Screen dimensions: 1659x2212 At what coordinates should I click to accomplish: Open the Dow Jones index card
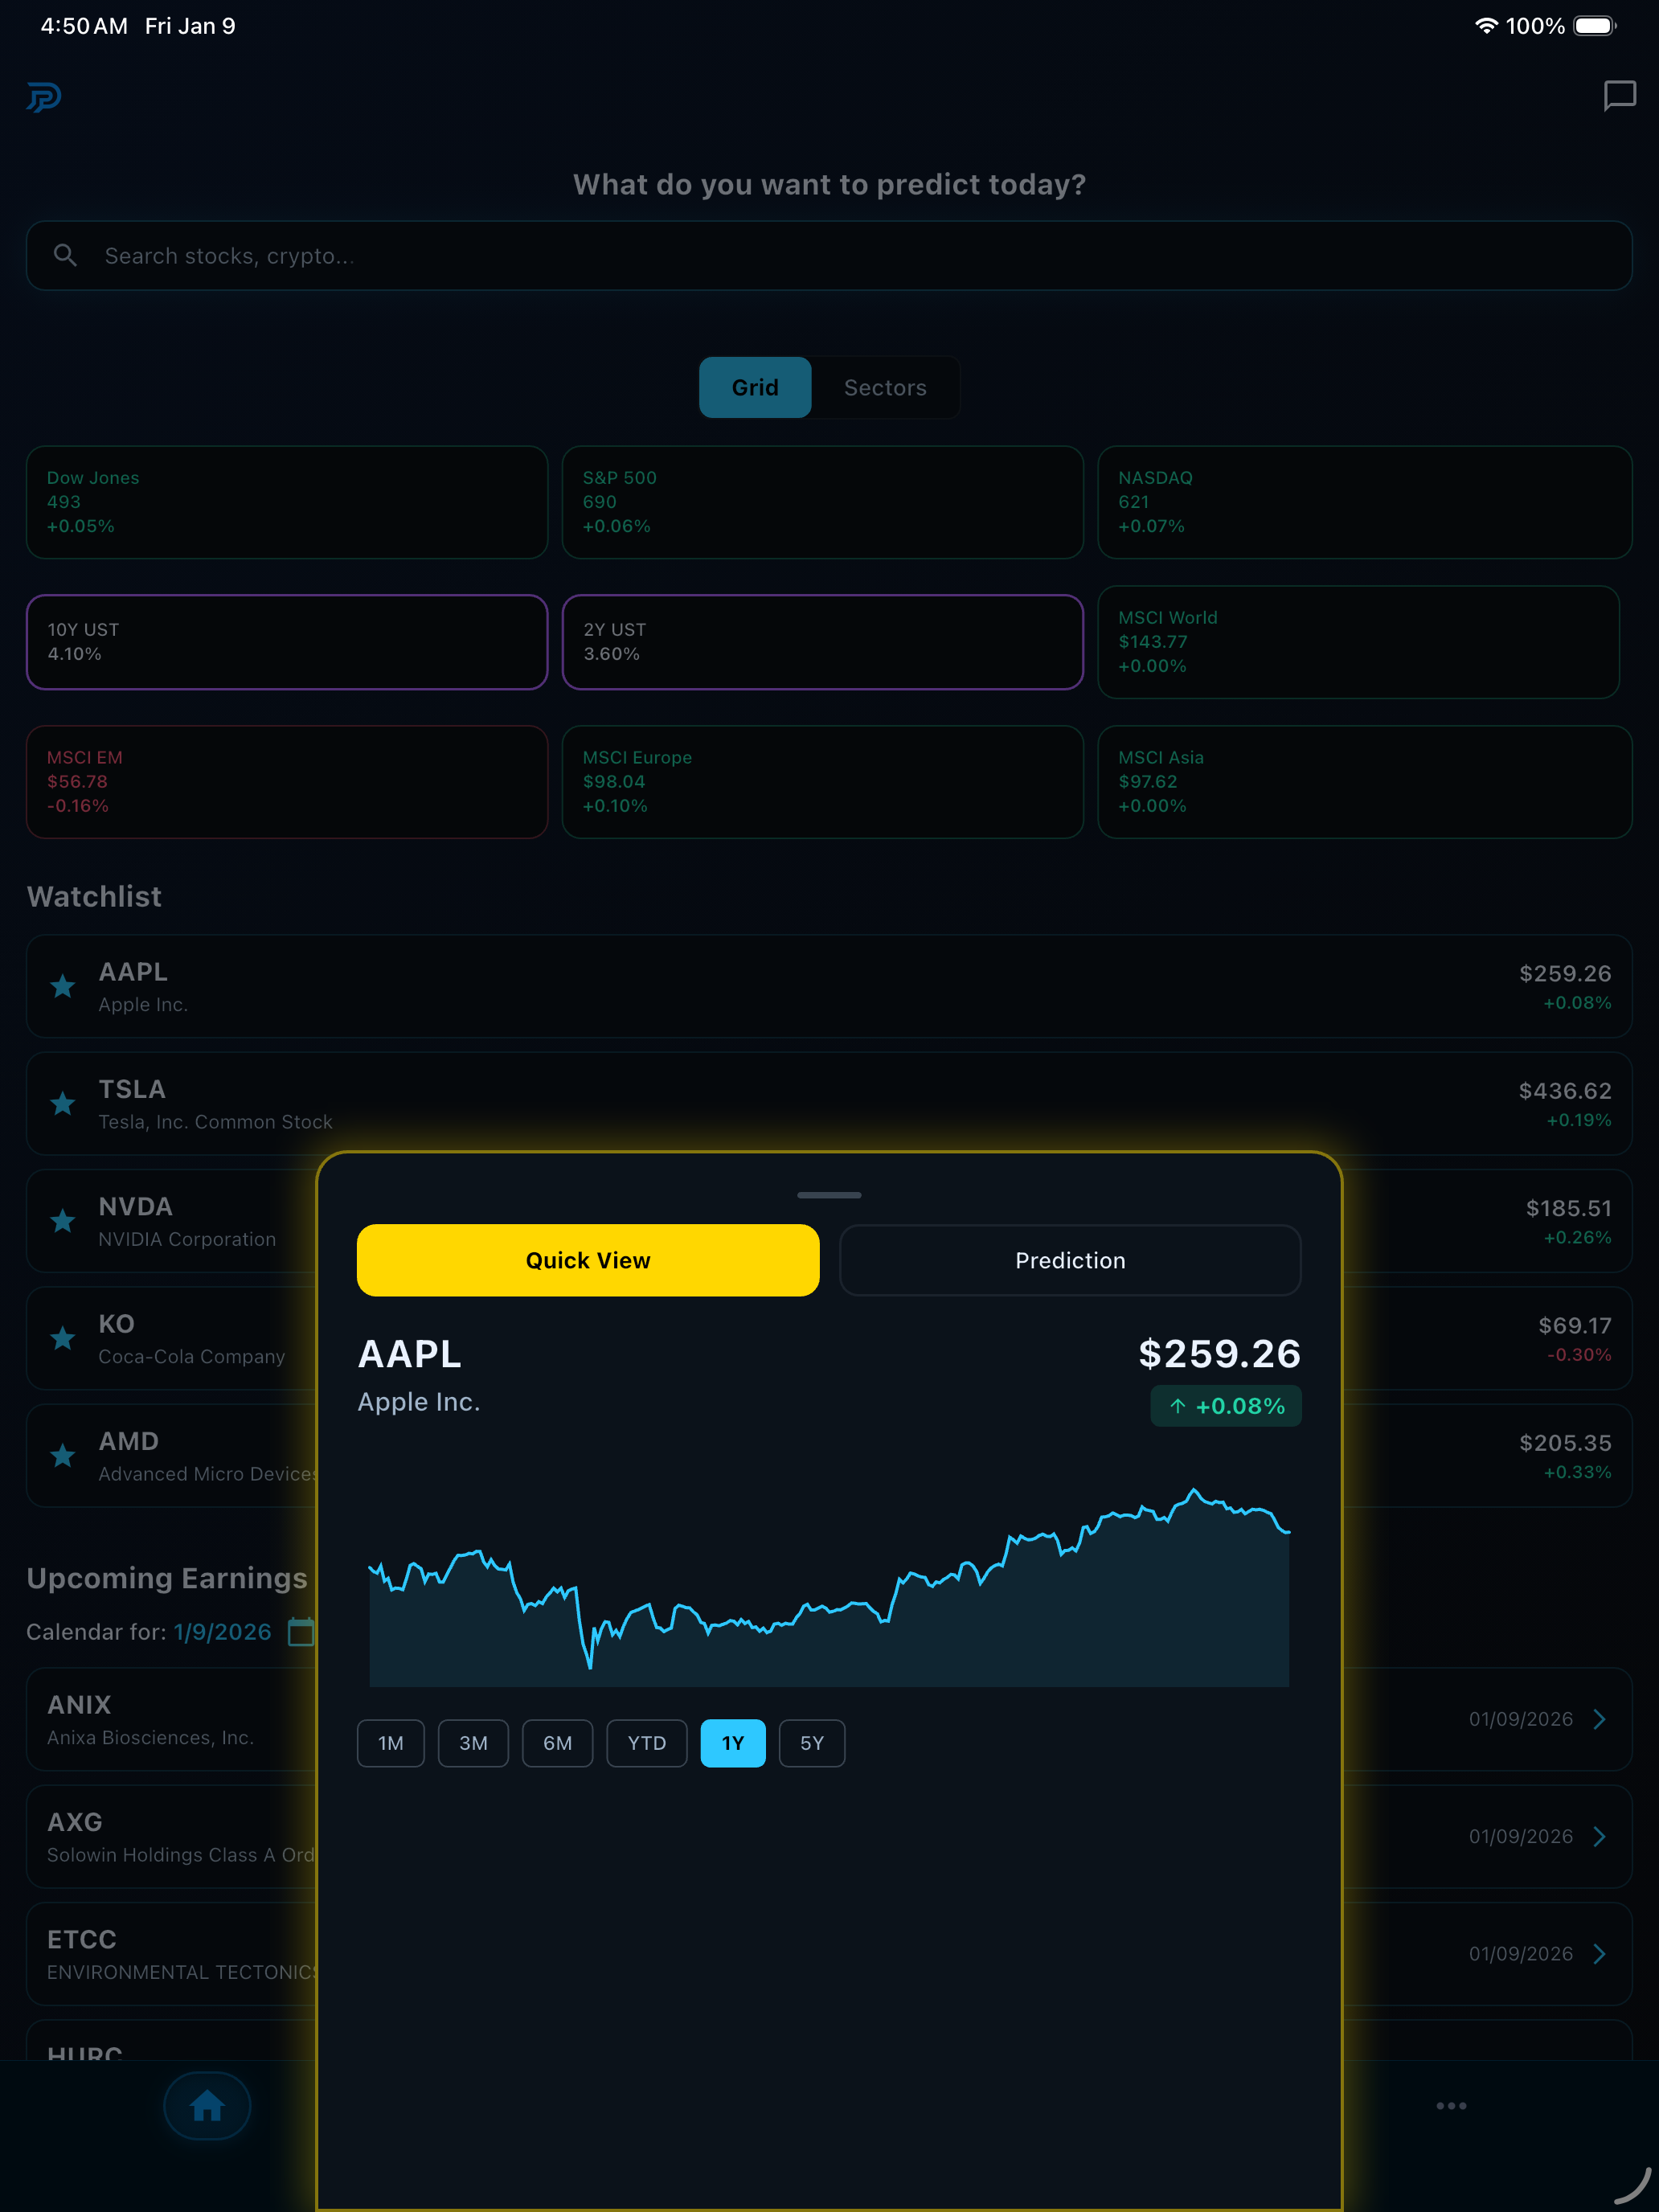point(287,502)
